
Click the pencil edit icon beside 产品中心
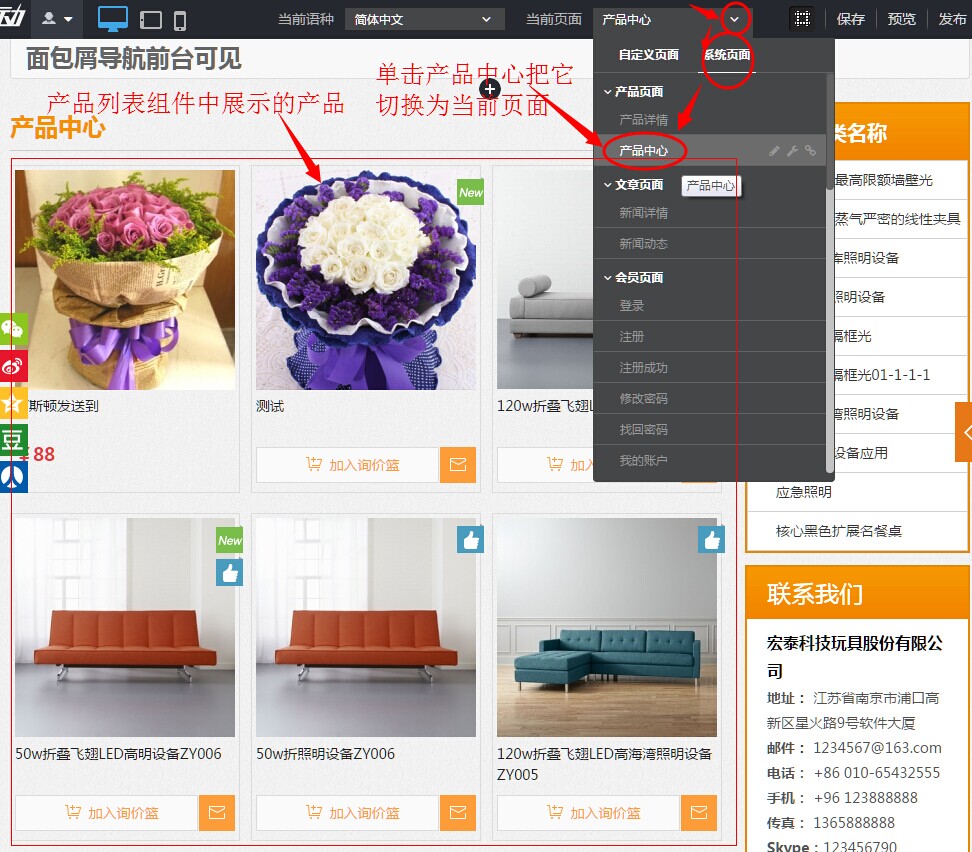tap(775, 150)
